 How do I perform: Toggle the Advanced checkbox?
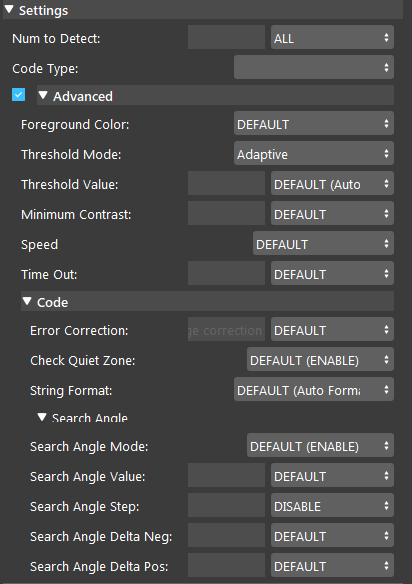tap(19, 95)
